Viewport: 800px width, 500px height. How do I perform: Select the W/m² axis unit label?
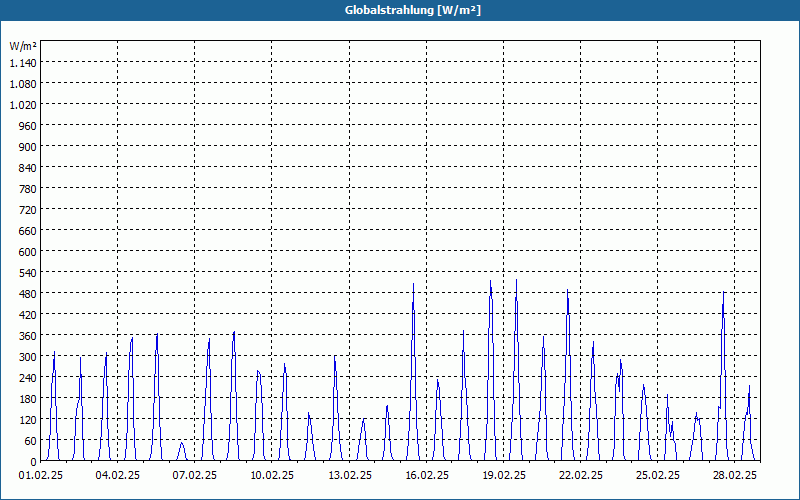(23, 46)
